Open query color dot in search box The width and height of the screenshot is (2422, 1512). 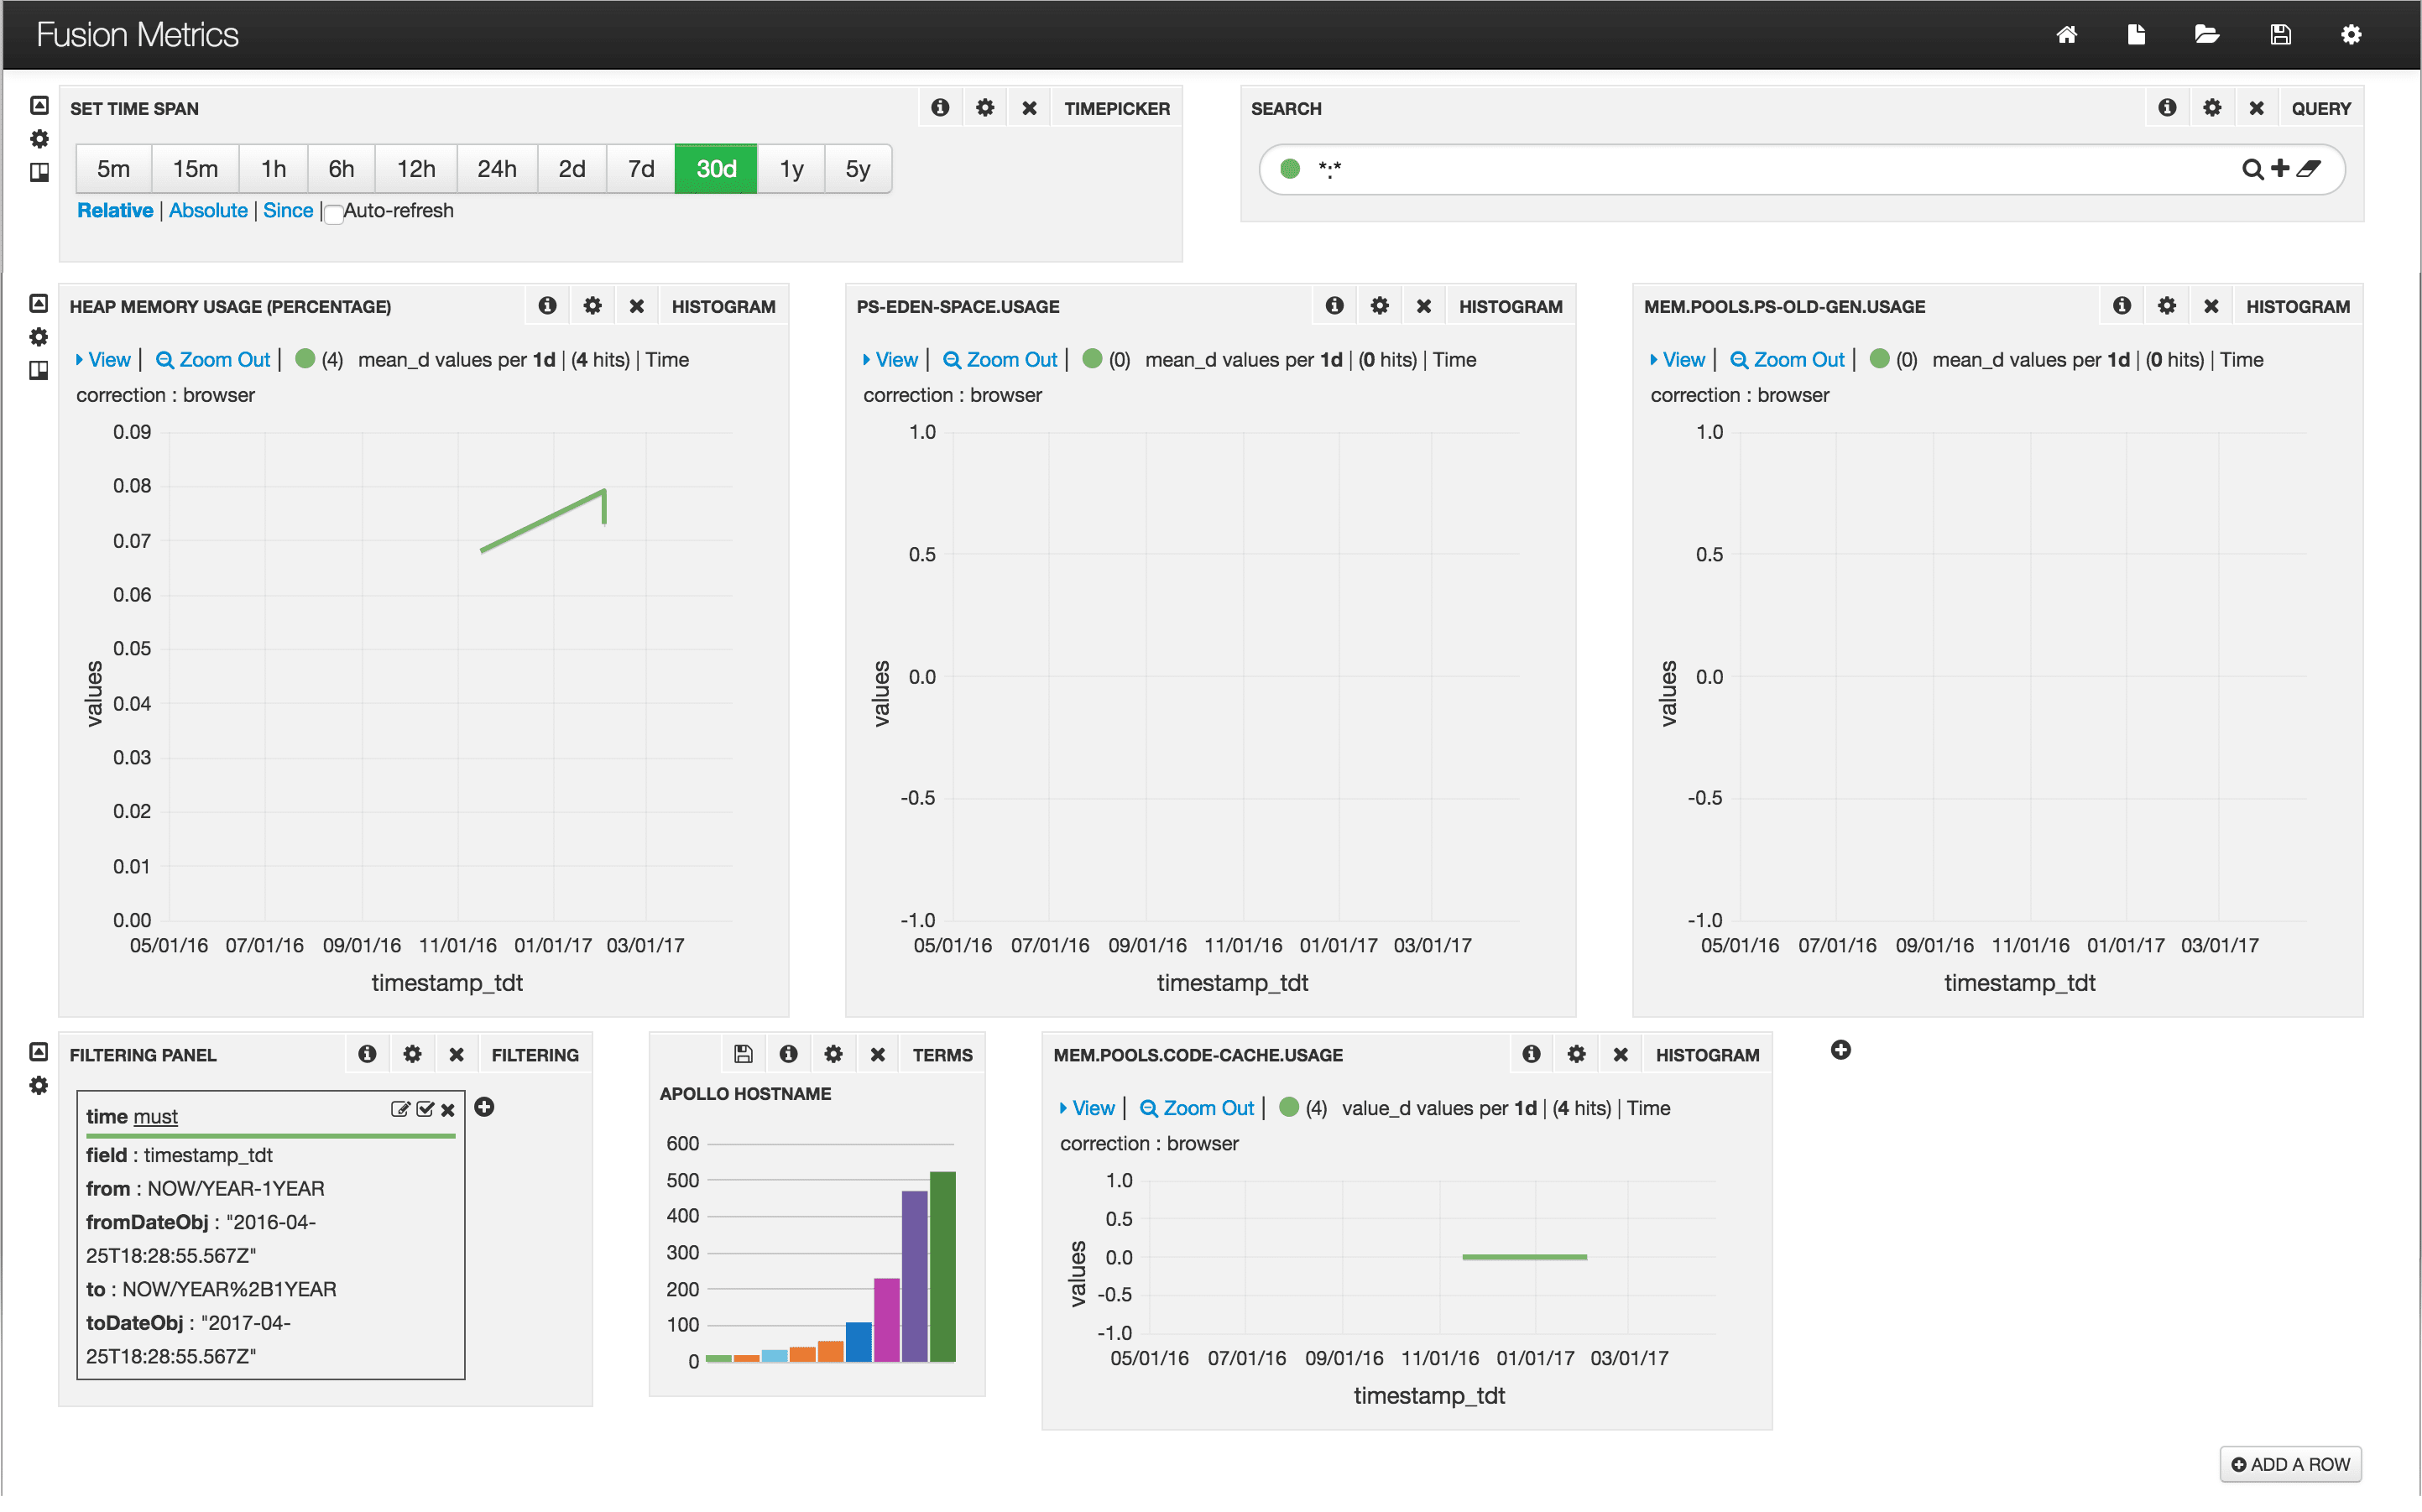tap(1290, 169)
